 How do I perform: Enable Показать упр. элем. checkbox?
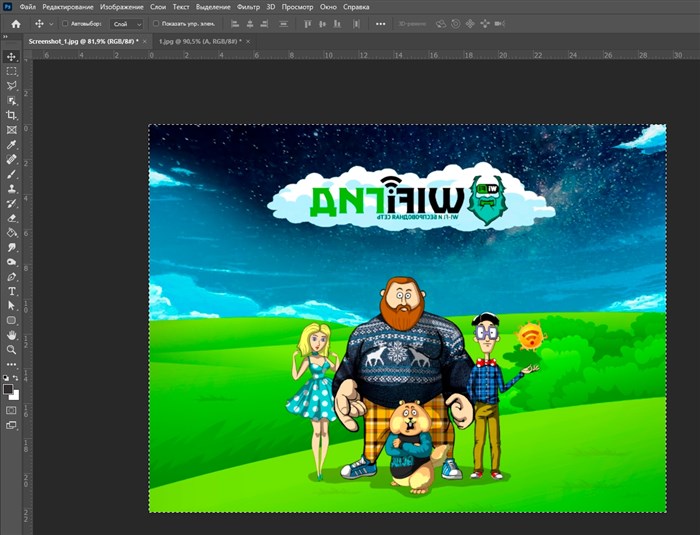click(x=156, y=24)
